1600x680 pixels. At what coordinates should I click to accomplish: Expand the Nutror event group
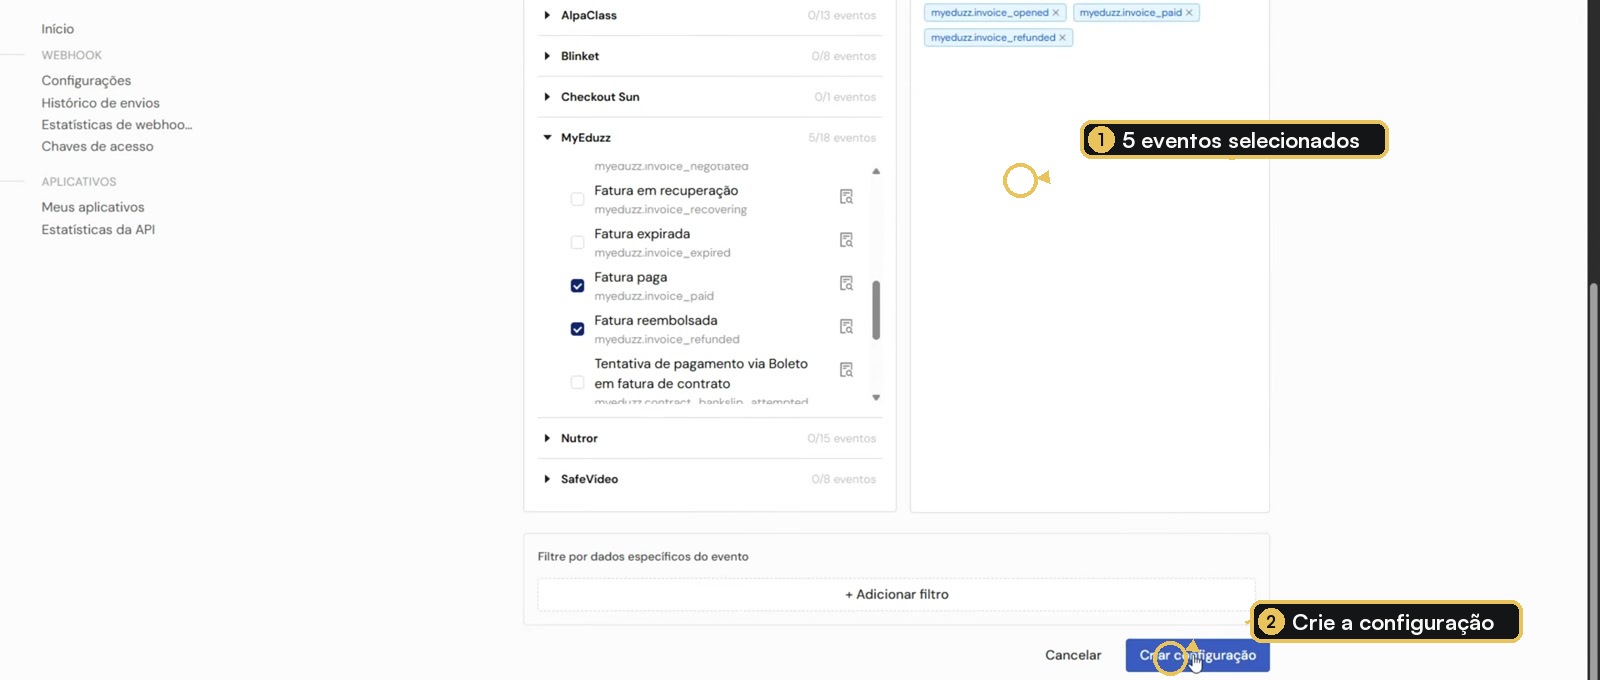point(547,438)
